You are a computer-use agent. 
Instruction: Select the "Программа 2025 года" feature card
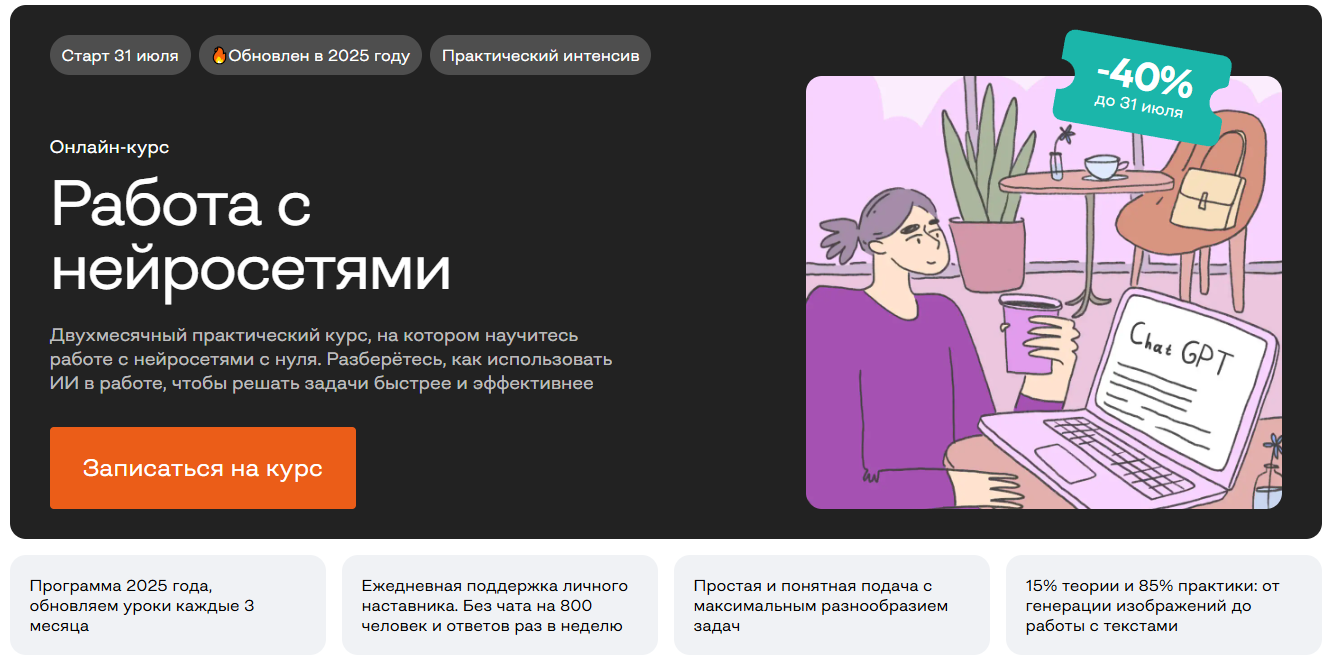[x=168, y=605]
